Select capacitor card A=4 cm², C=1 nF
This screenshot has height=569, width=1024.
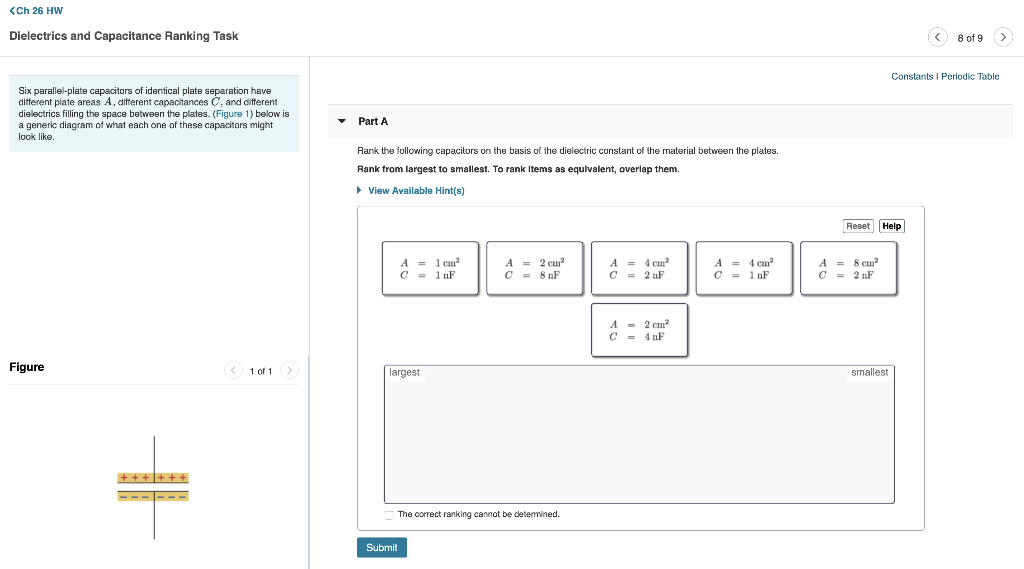(744, 268)
